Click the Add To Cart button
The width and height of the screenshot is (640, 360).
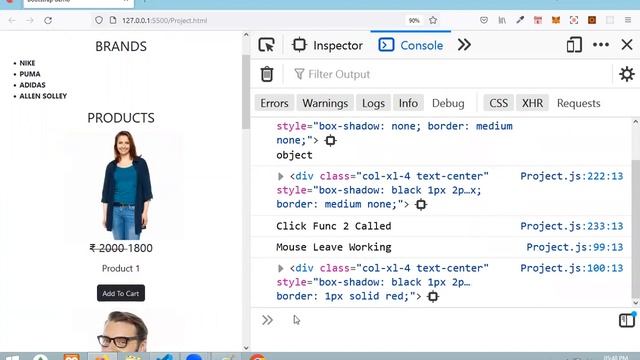[x=121, y=293]
